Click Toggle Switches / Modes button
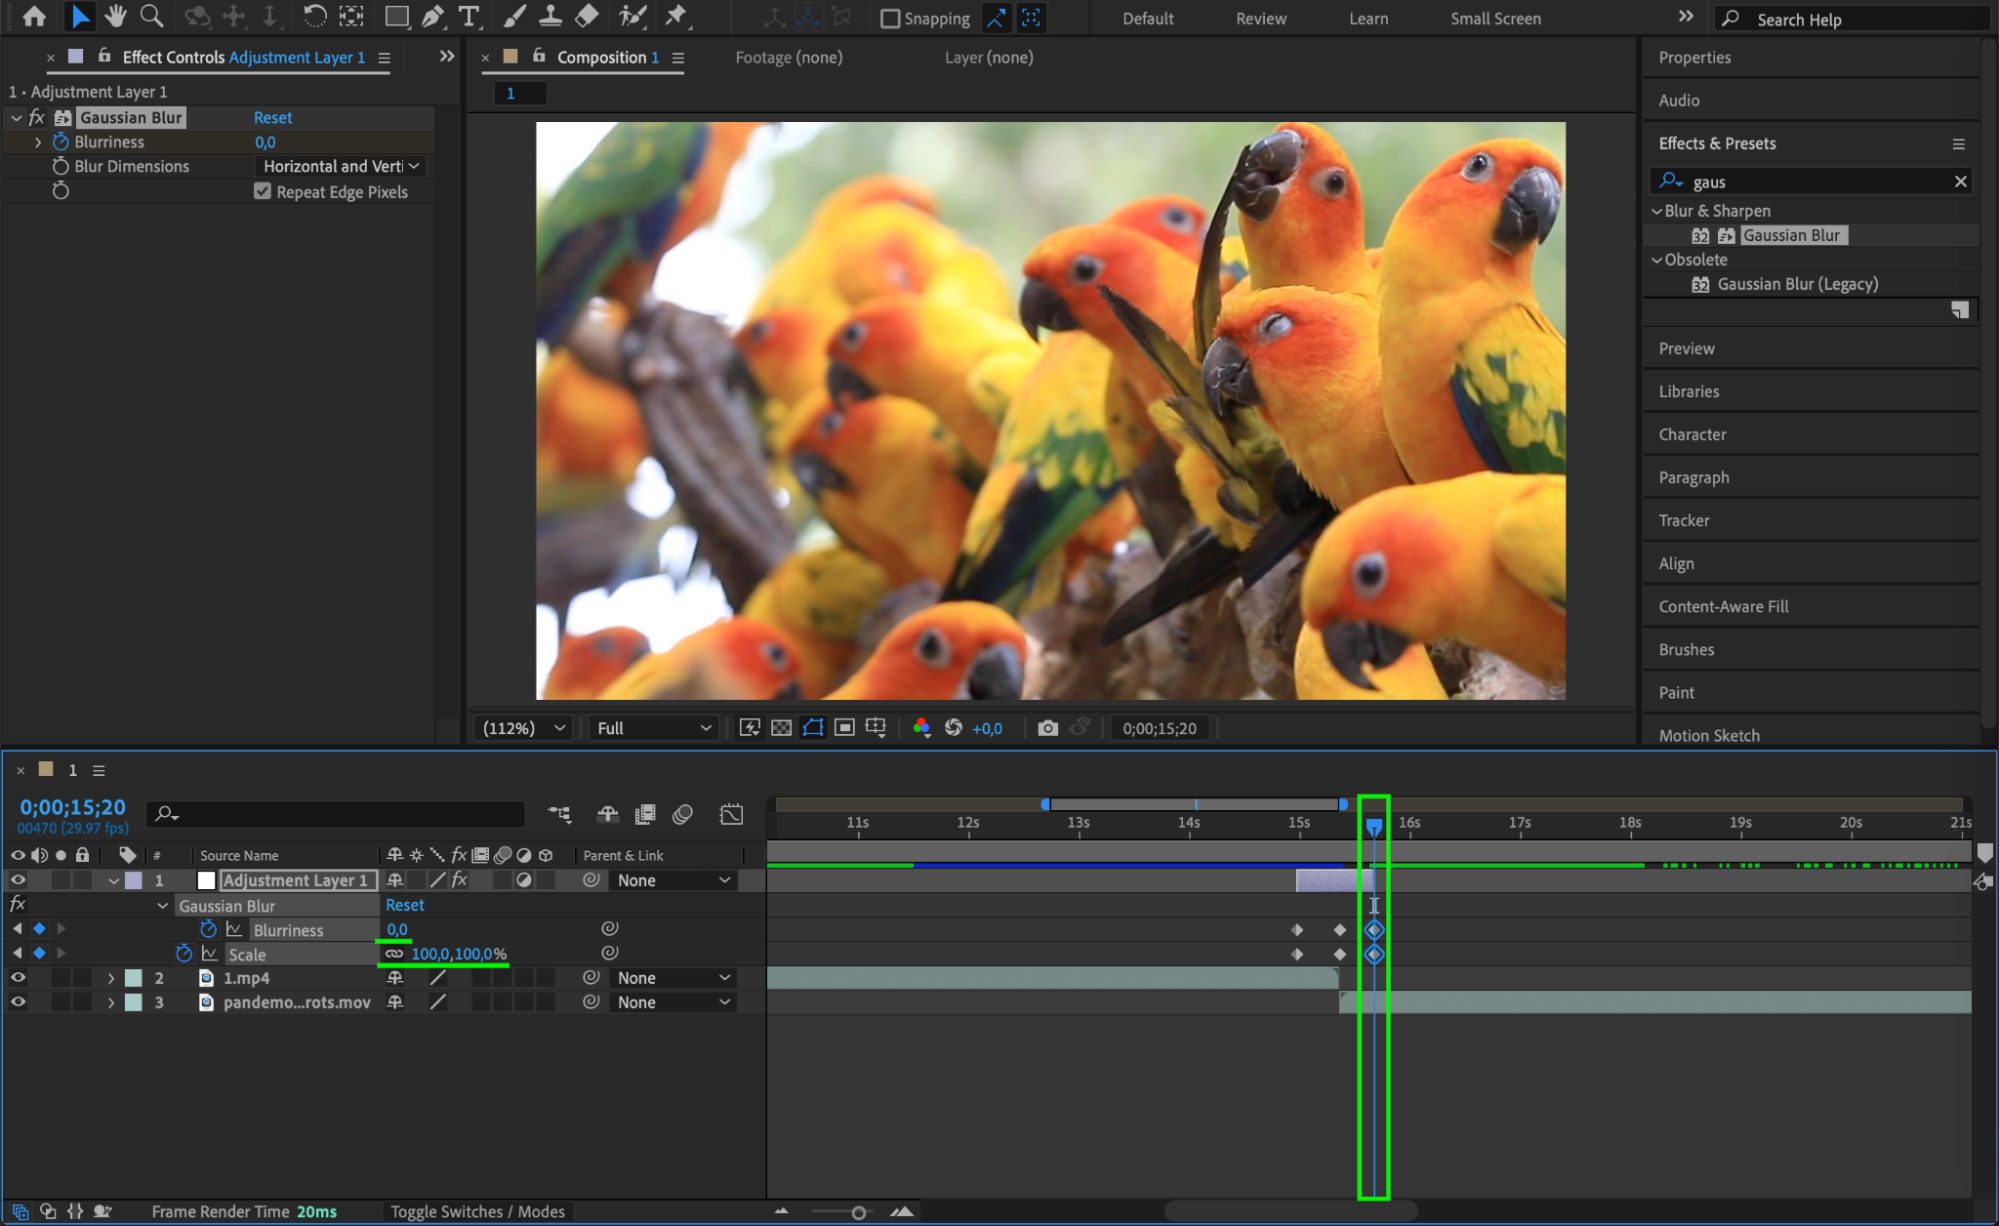Screen dimensions: 1999x1226 (477, 1211)
